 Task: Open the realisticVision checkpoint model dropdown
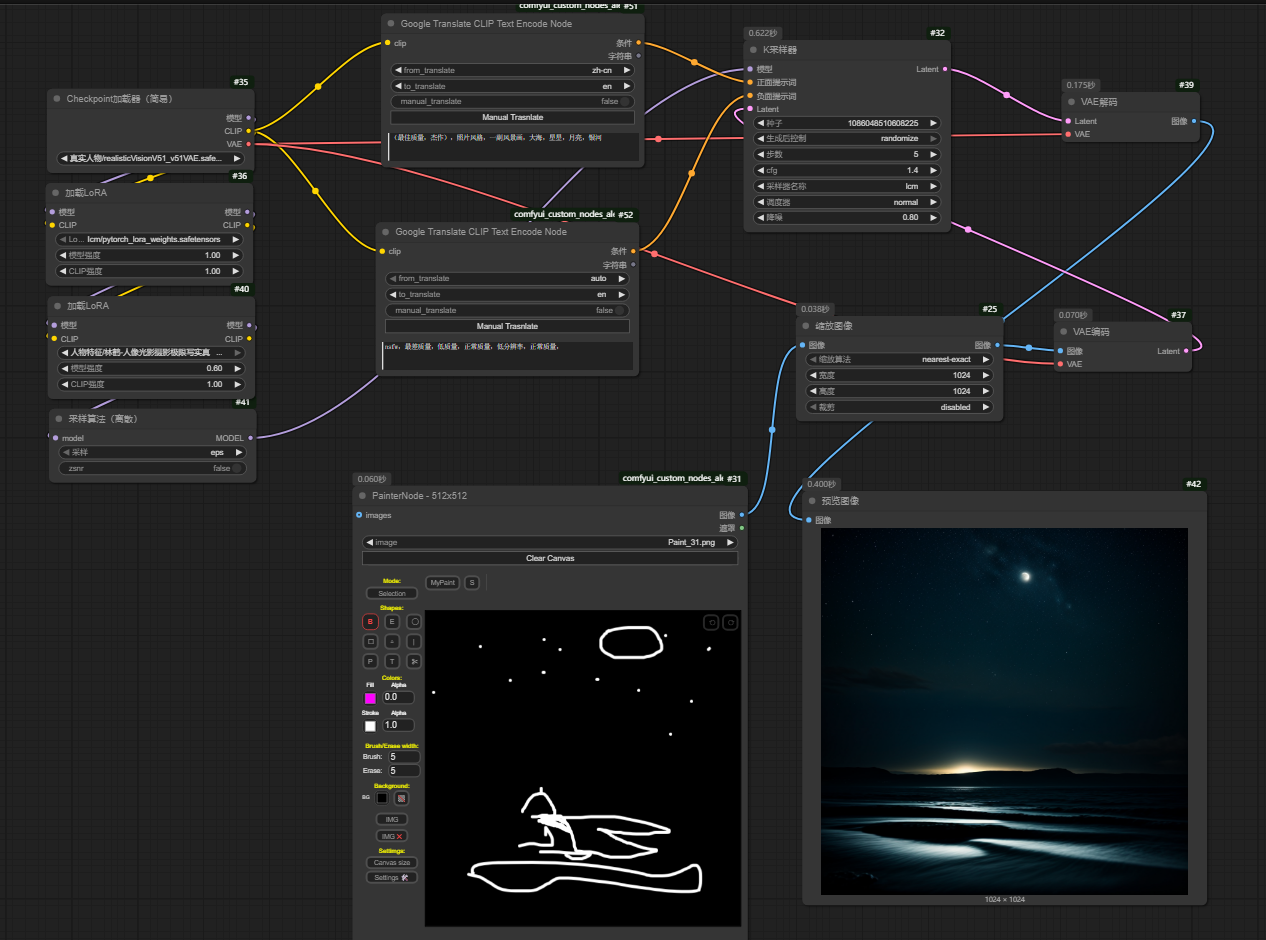[x=150, y=158]
